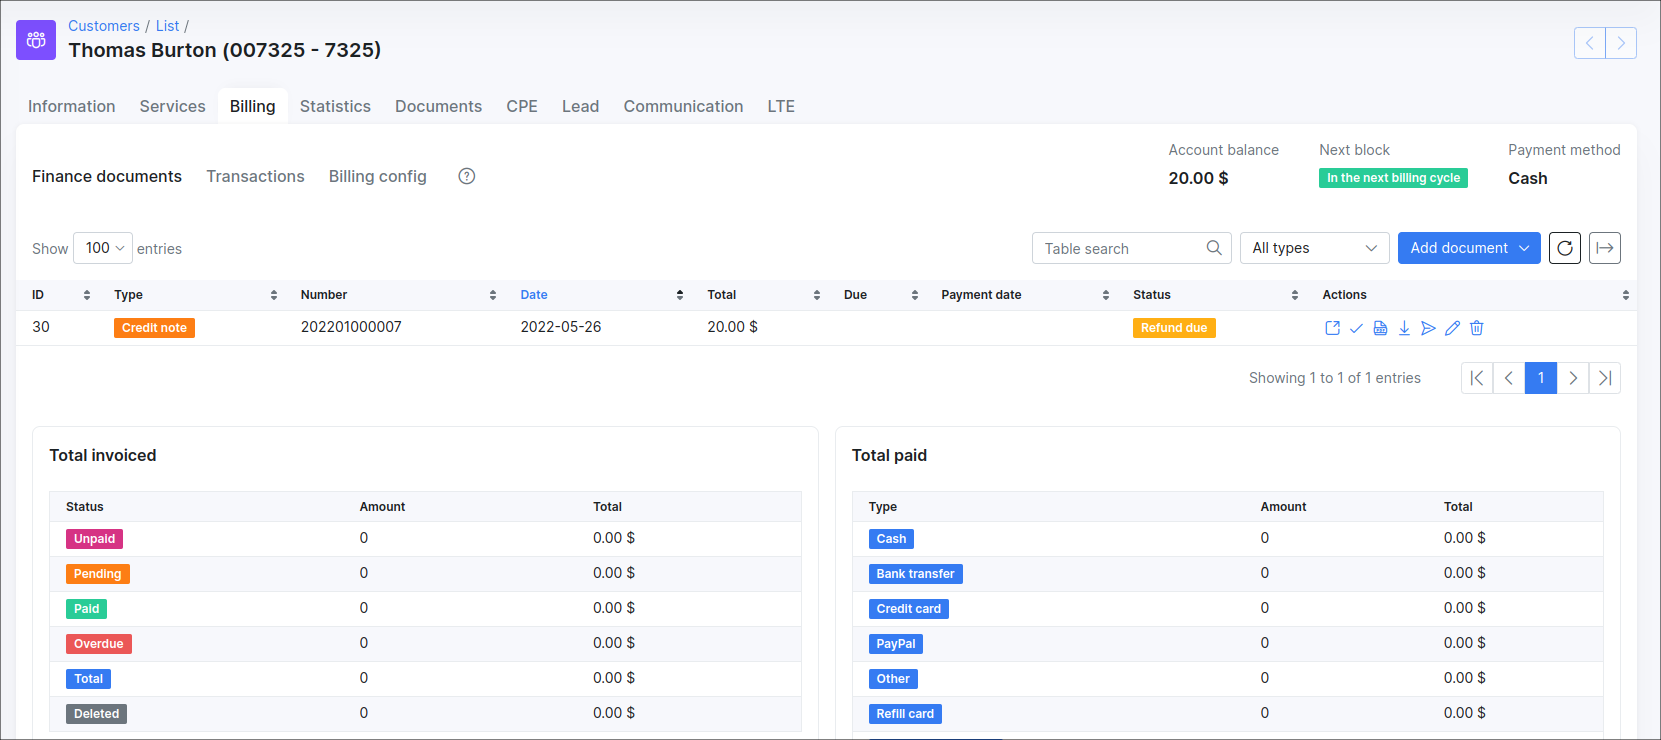Send the credit note via paper plane icon

tap(1428, 328)
